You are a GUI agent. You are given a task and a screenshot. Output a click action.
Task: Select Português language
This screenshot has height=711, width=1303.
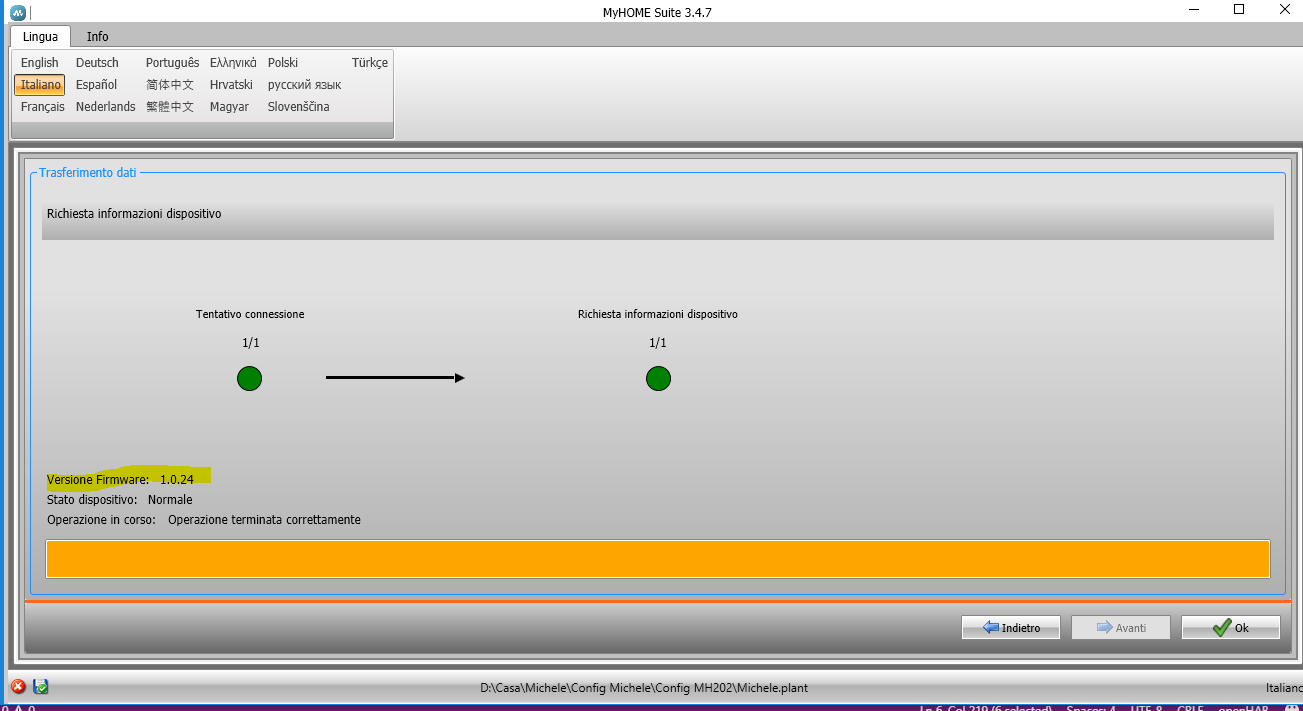point(172,62)
